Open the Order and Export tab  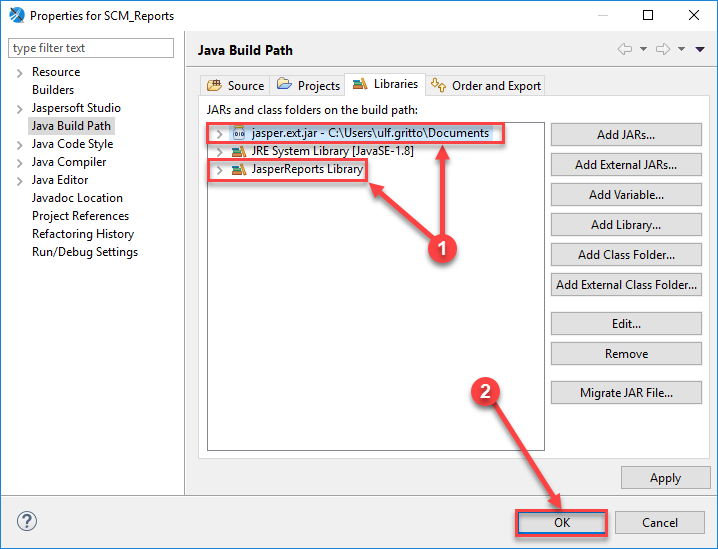486,86
